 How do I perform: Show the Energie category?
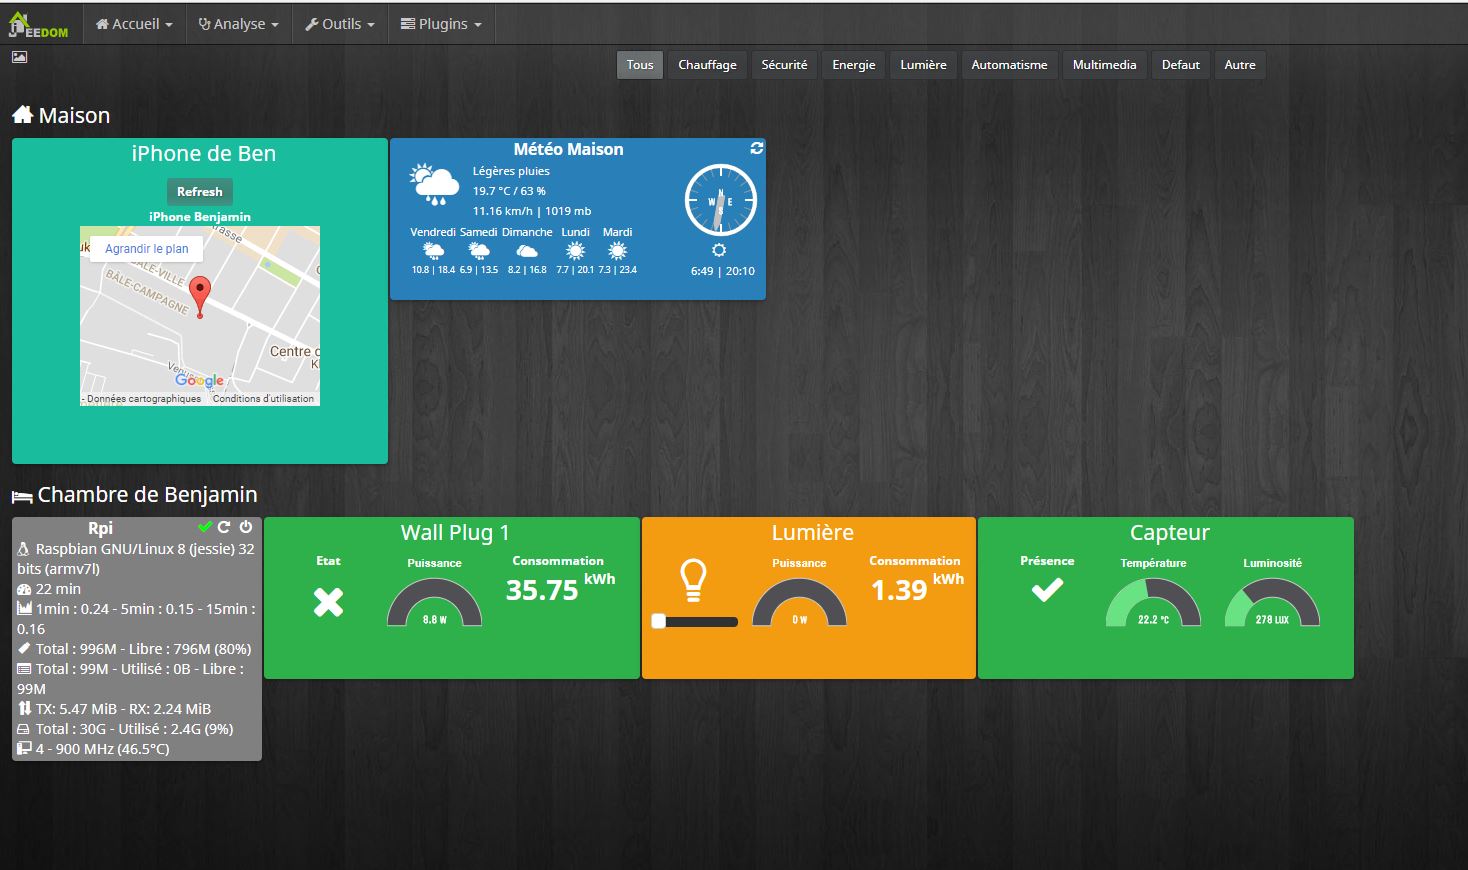point(854,65)
